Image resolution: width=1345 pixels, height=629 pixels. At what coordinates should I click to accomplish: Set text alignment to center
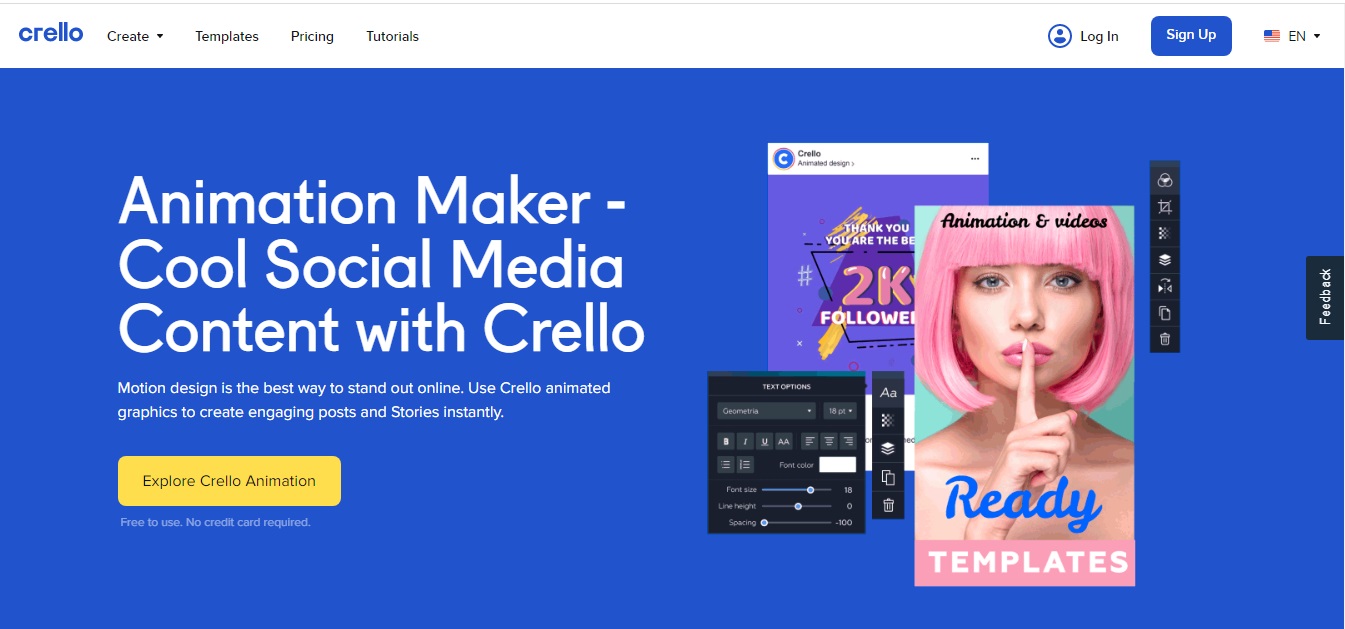click(x=829, y=441)
